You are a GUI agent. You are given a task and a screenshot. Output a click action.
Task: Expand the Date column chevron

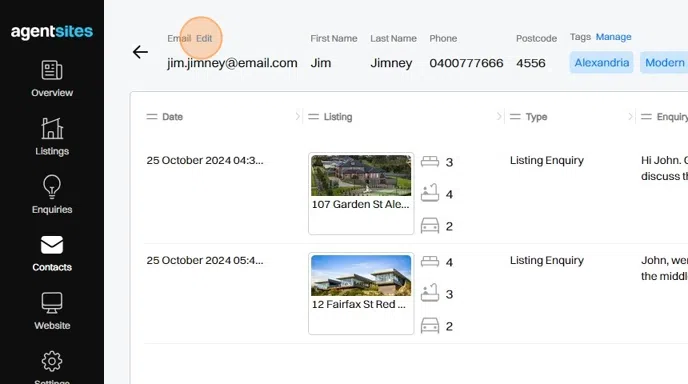point(297,116)
